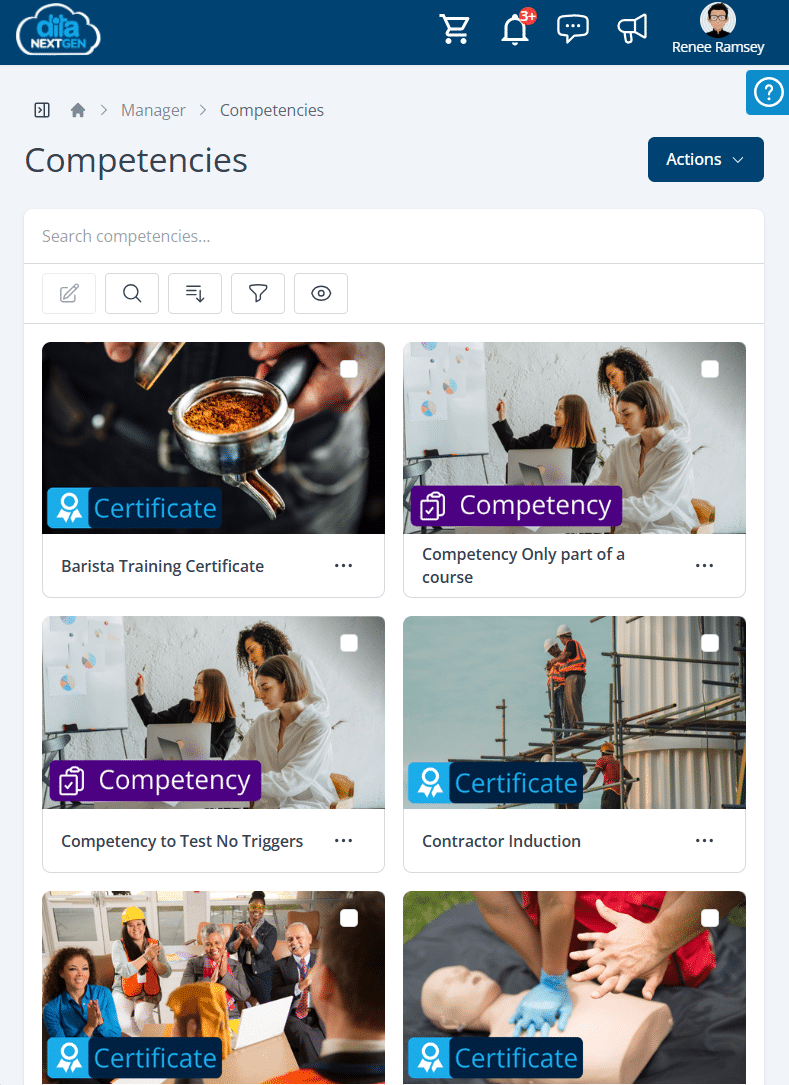Open options menu for Barista Training Certificate
Screen dimensions: 789x1085
click(x=343, y=565)
